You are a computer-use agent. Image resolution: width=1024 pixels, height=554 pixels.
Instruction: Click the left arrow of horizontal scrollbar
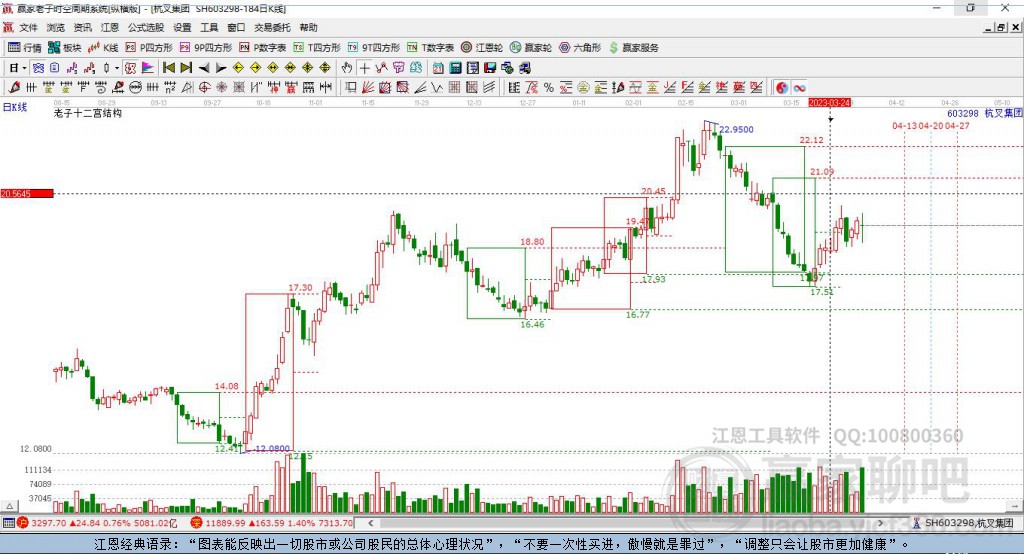371,523
